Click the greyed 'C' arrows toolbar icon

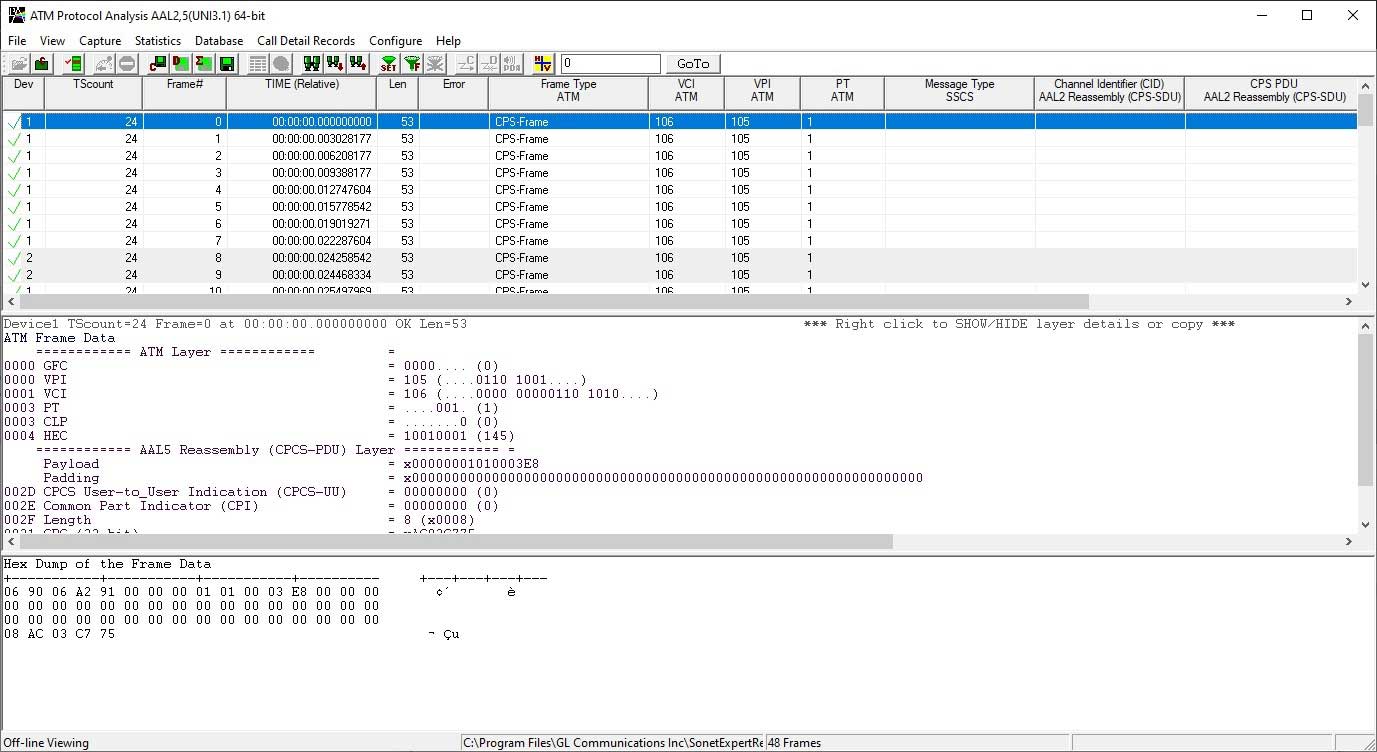click(466, 64)
